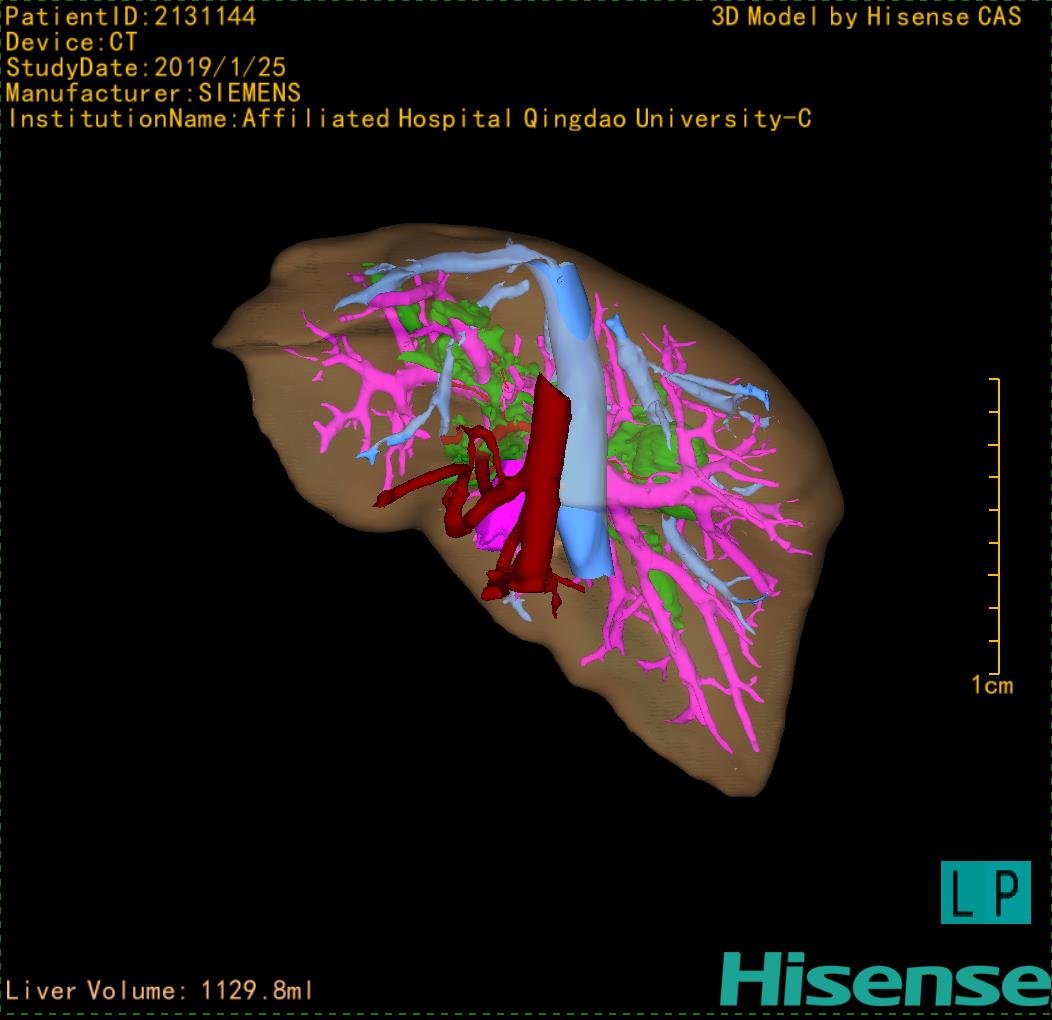1052x1020 pixels.
Task: Click the PatientID:2131144 text
Action: click(x=130, y=16)
